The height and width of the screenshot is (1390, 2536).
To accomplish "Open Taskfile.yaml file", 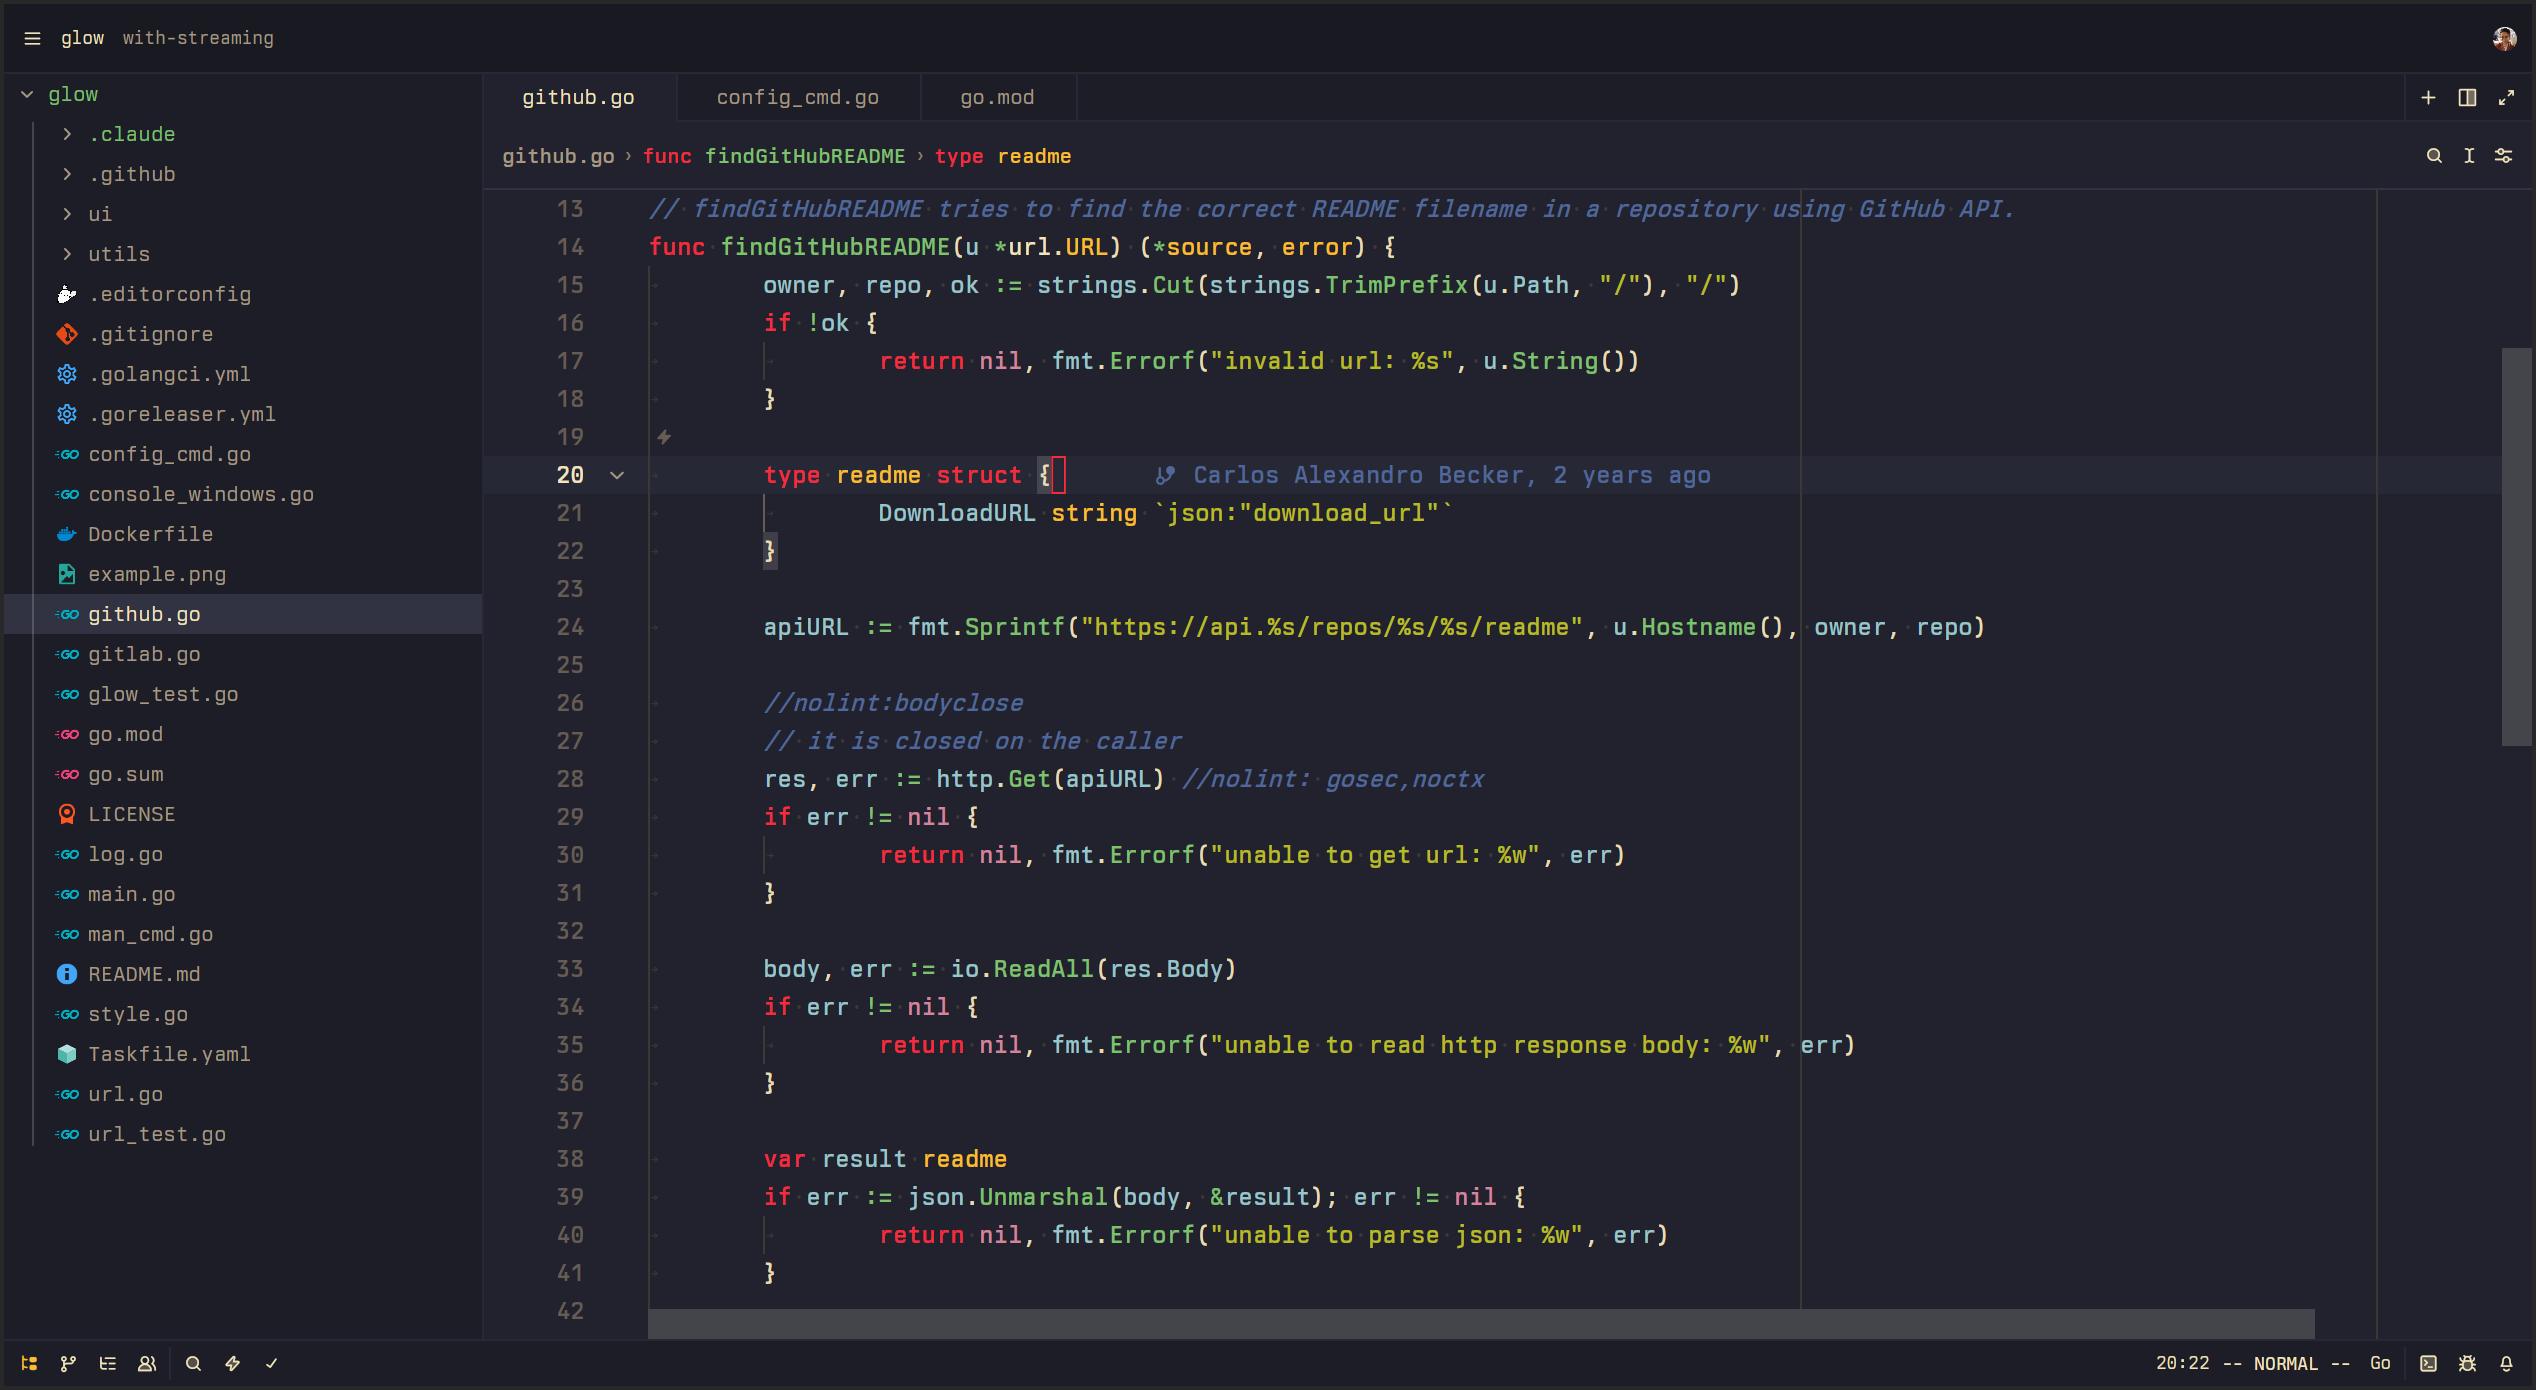I will point(245,1054).
